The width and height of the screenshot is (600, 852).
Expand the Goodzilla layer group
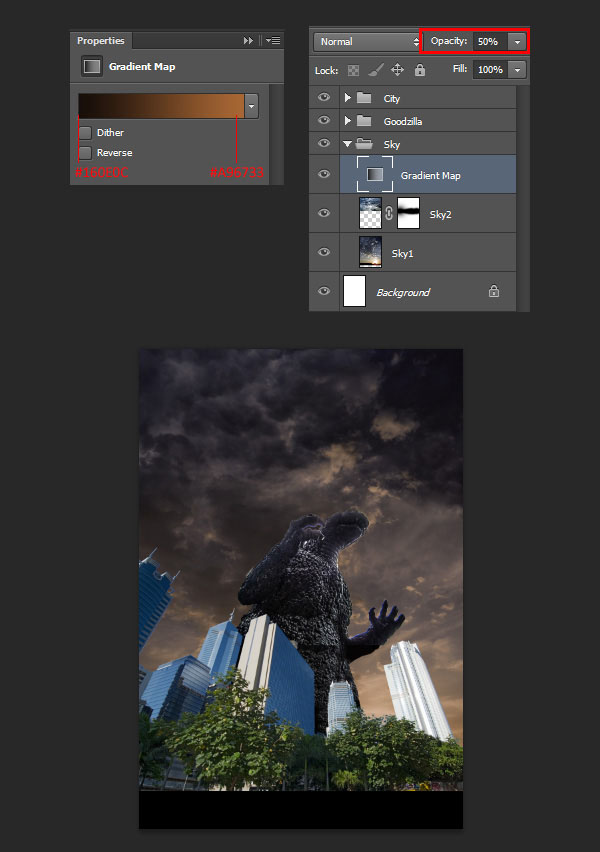pos(348,121)
